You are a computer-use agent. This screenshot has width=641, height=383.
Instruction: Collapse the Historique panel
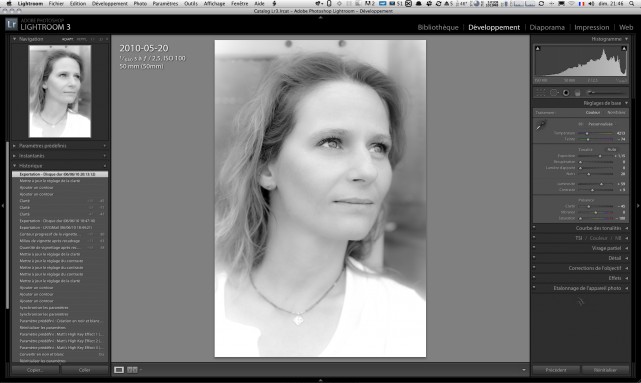[60, 166]
